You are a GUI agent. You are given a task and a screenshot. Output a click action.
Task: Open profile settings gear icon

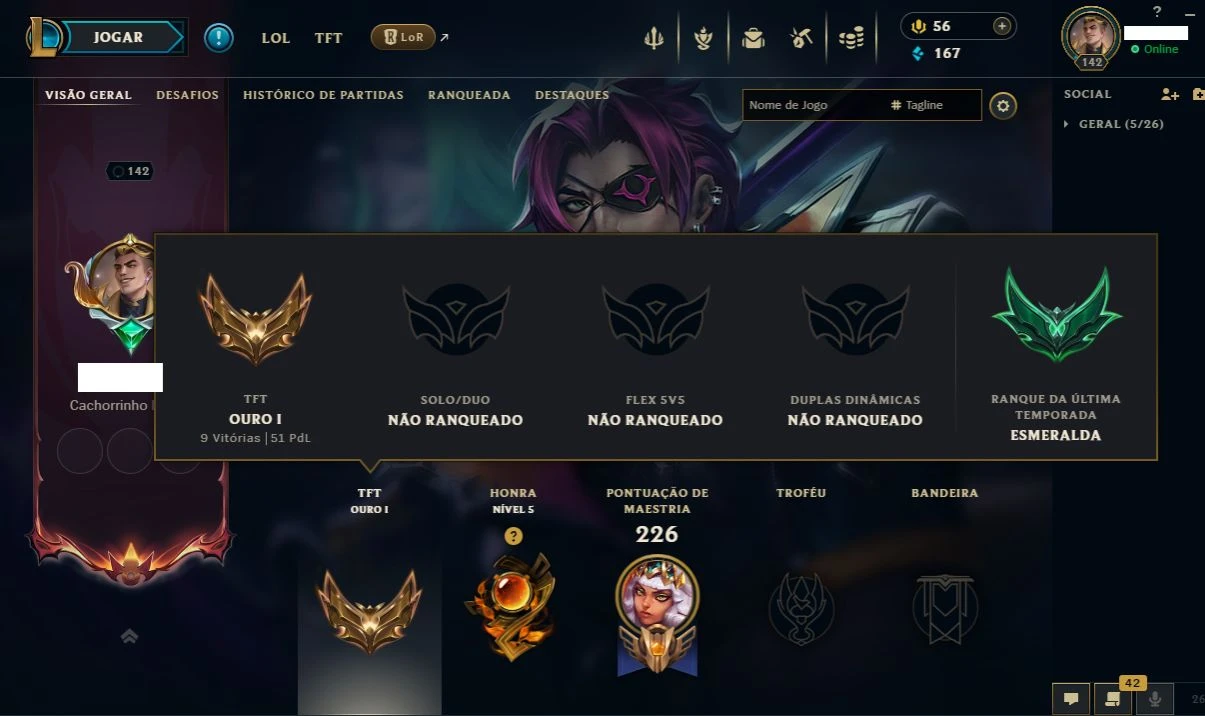point(1003,105)
